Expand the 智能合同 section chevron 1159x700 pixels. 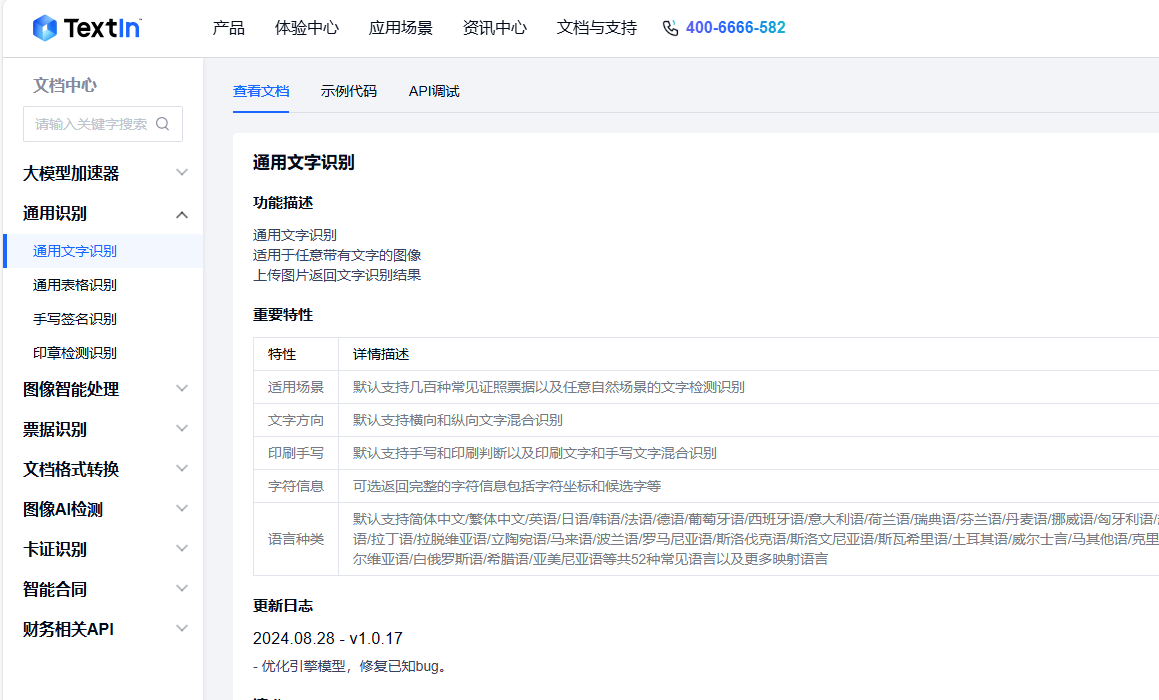(x=182, y=588)
